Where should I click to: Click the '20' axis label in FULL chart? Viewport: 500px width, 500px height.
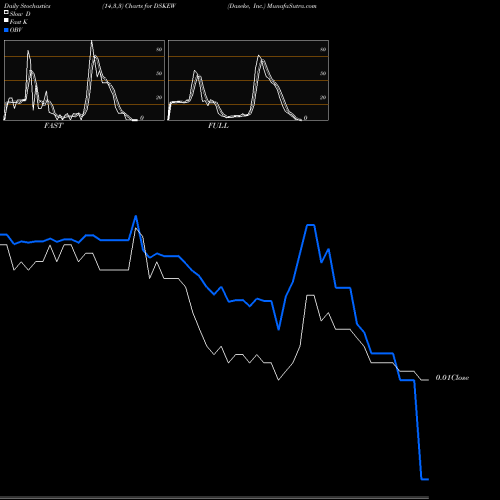point(323,97)
